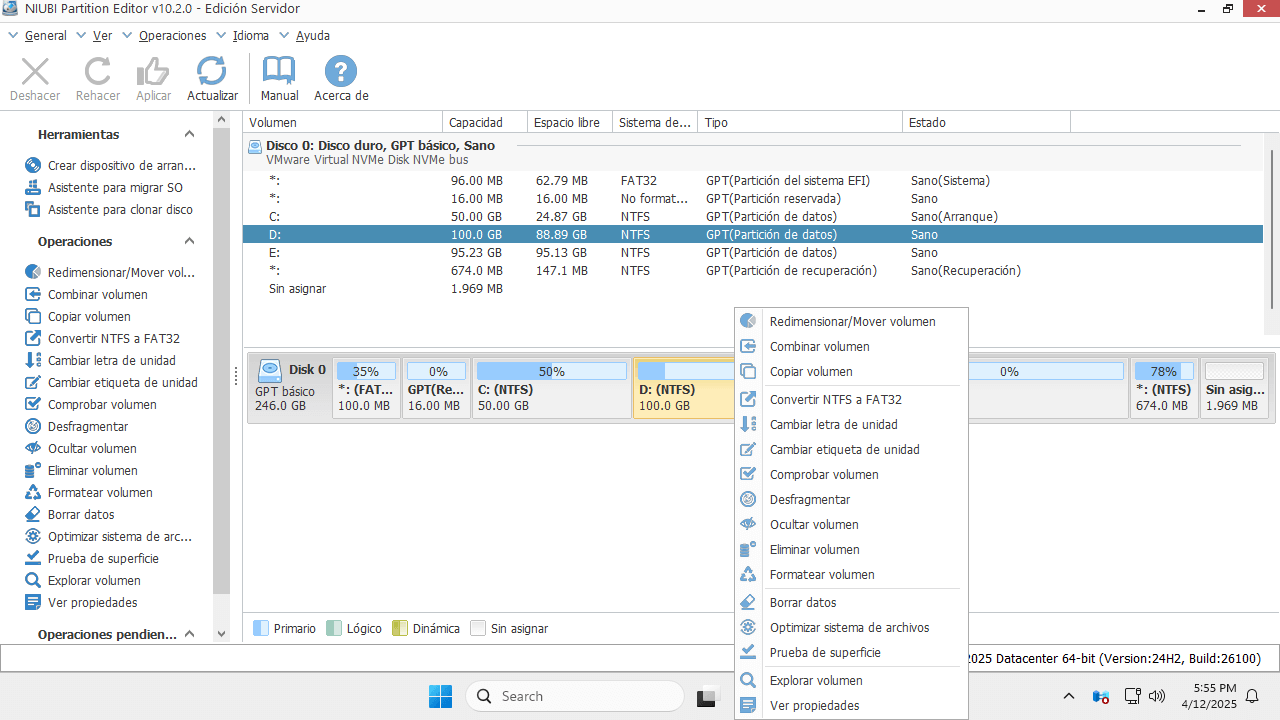Screen dimensions: 1280x720
Task: Click the Actualizar refresh toolbar icon
Action: [211, 72]
